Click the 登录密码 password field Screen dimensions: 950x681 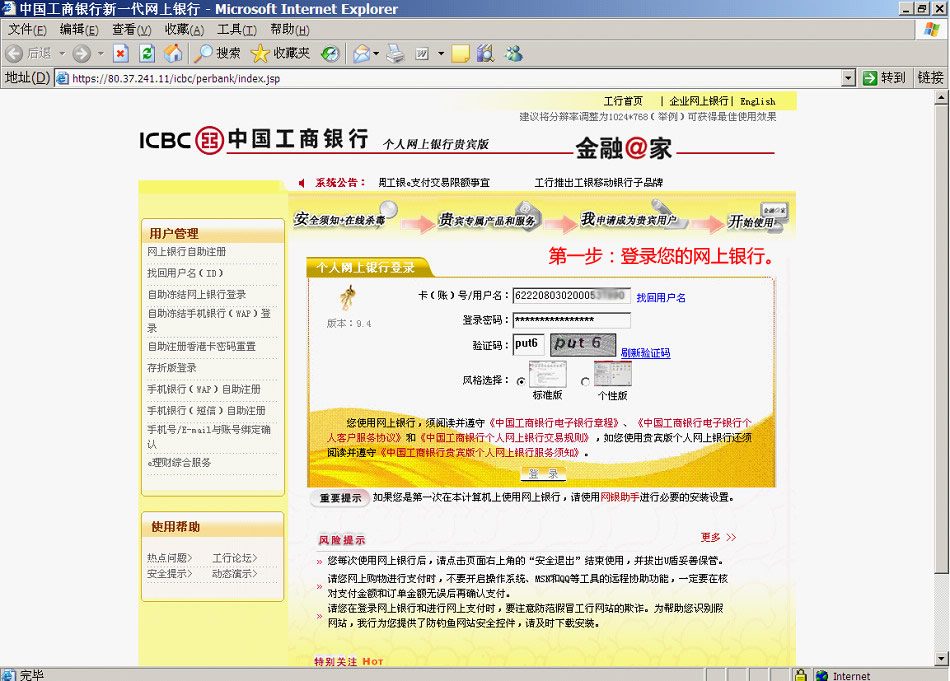coord(571,320)
